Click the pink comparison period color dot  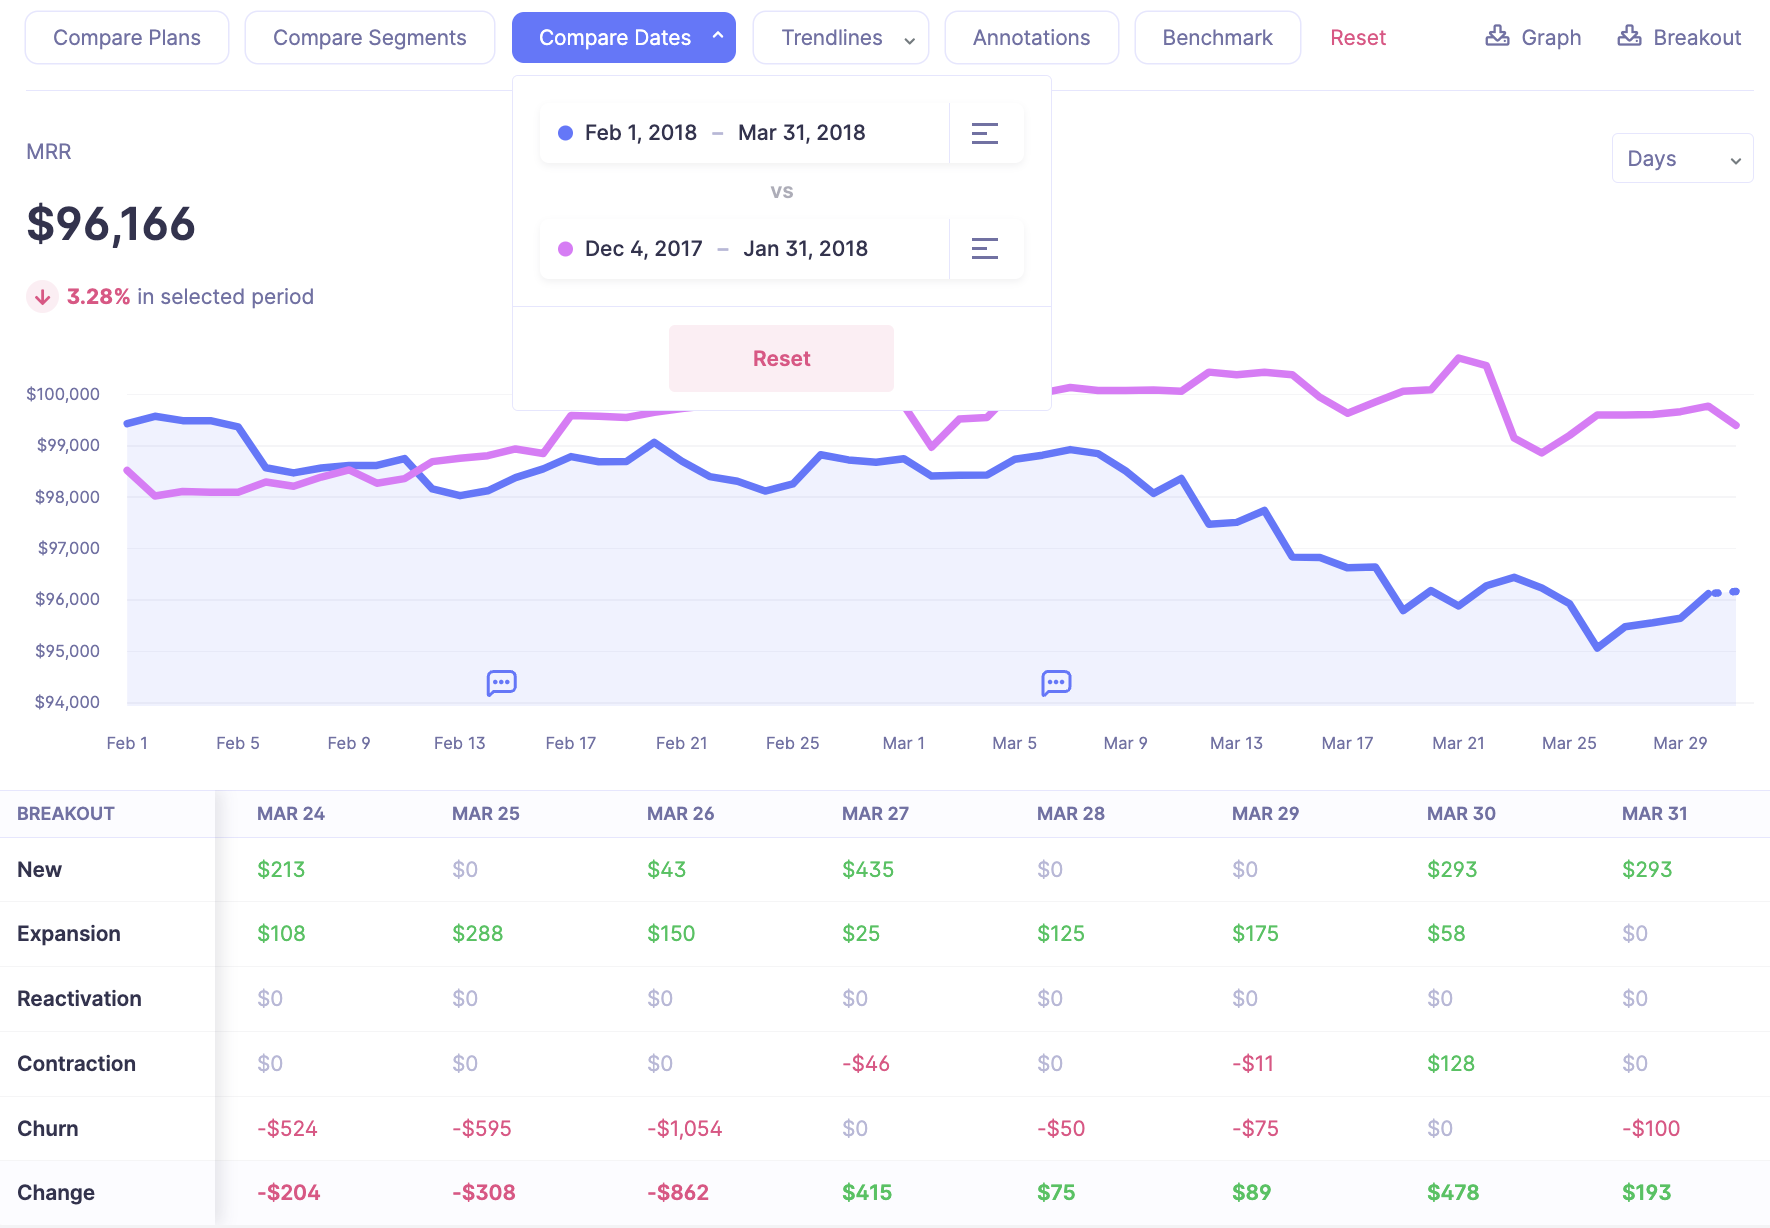tap(563, 248)
